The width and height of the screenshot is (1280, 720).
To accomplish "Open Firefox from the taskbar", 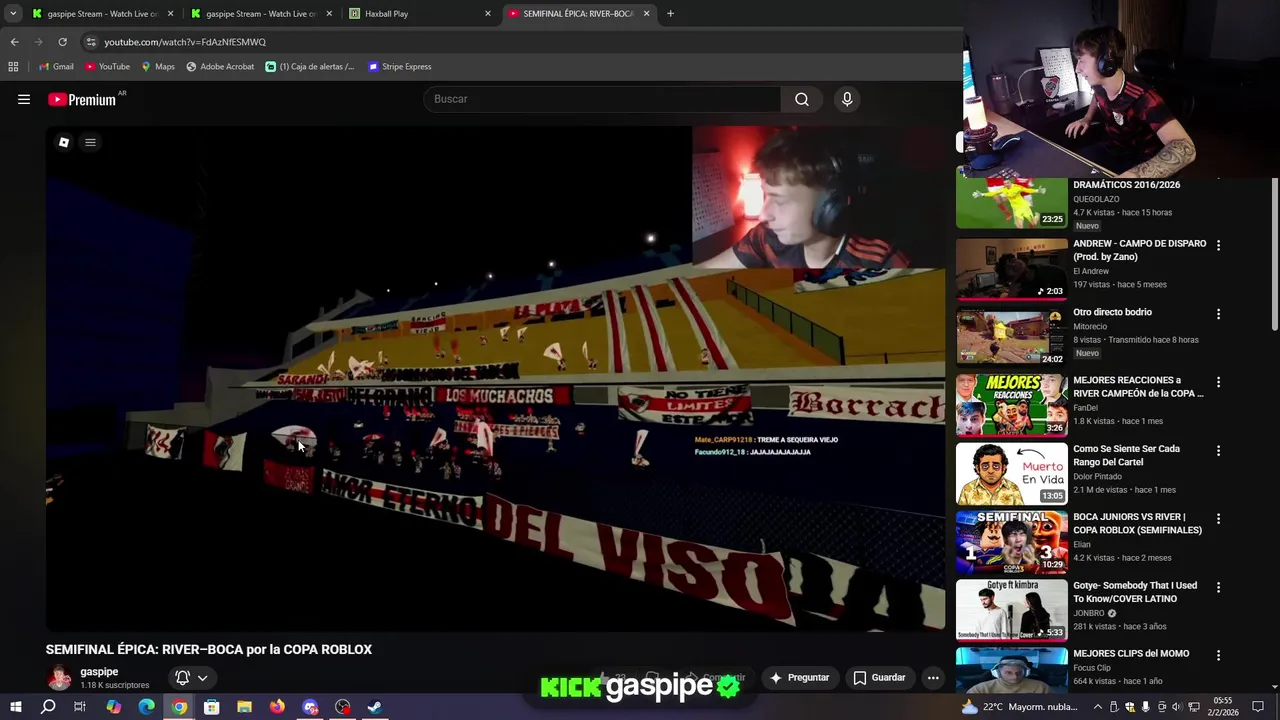I will (277, 707).
